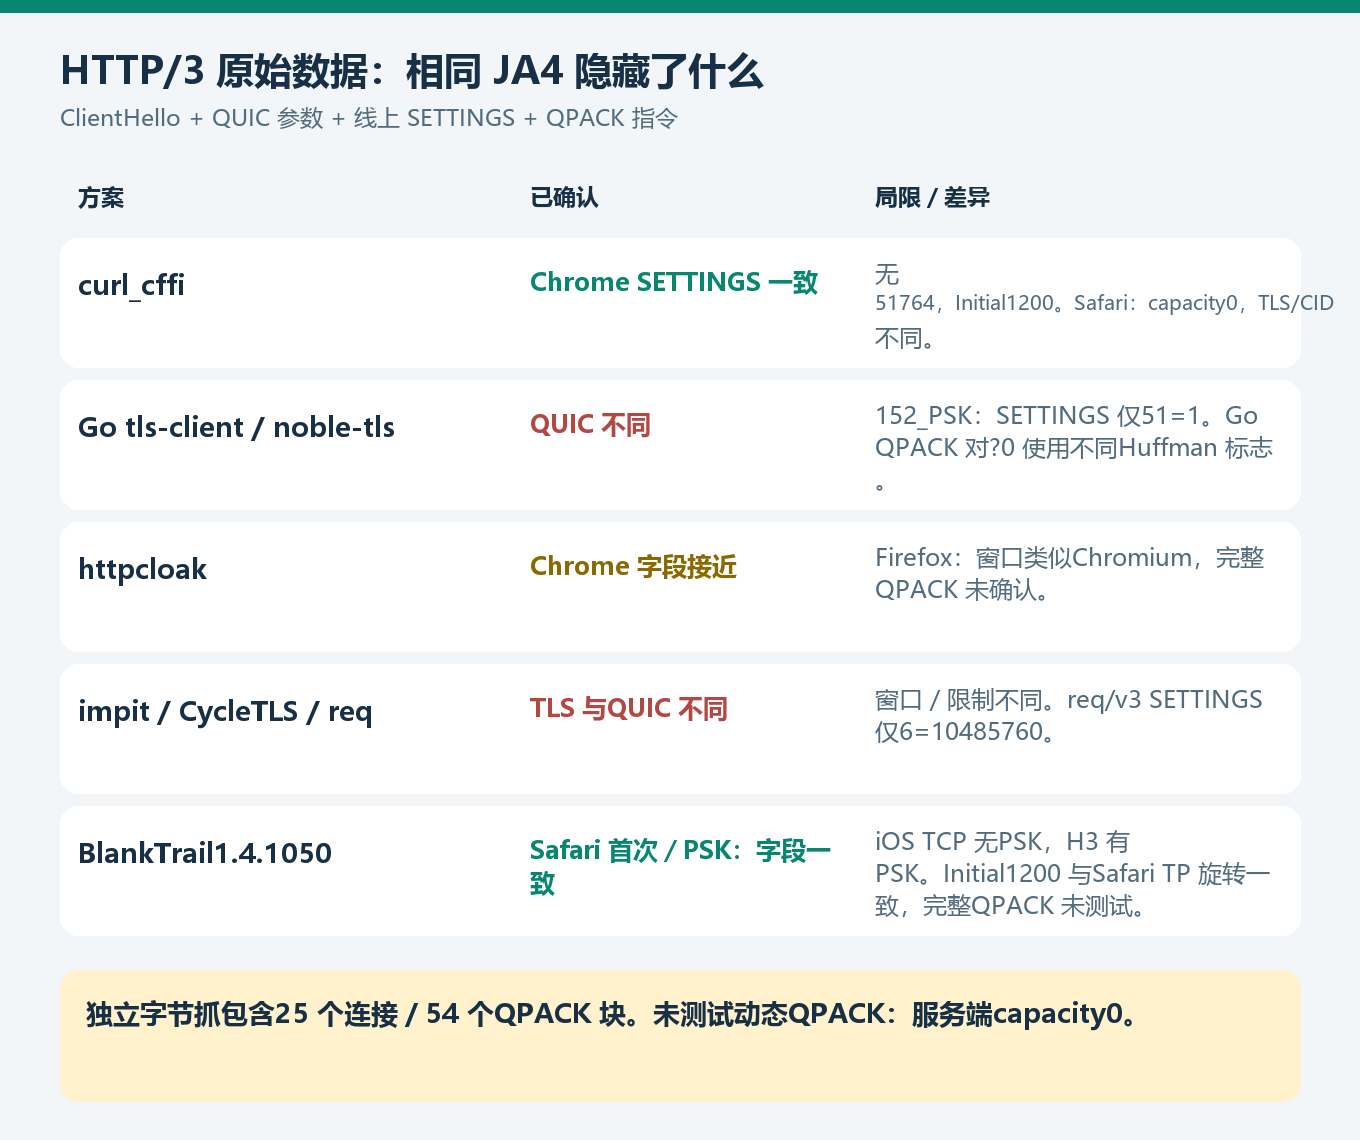Click 'Safari 首次 / PSK：字段一致' status
The image size is (1360, 1140).
(x=680, y=867)
